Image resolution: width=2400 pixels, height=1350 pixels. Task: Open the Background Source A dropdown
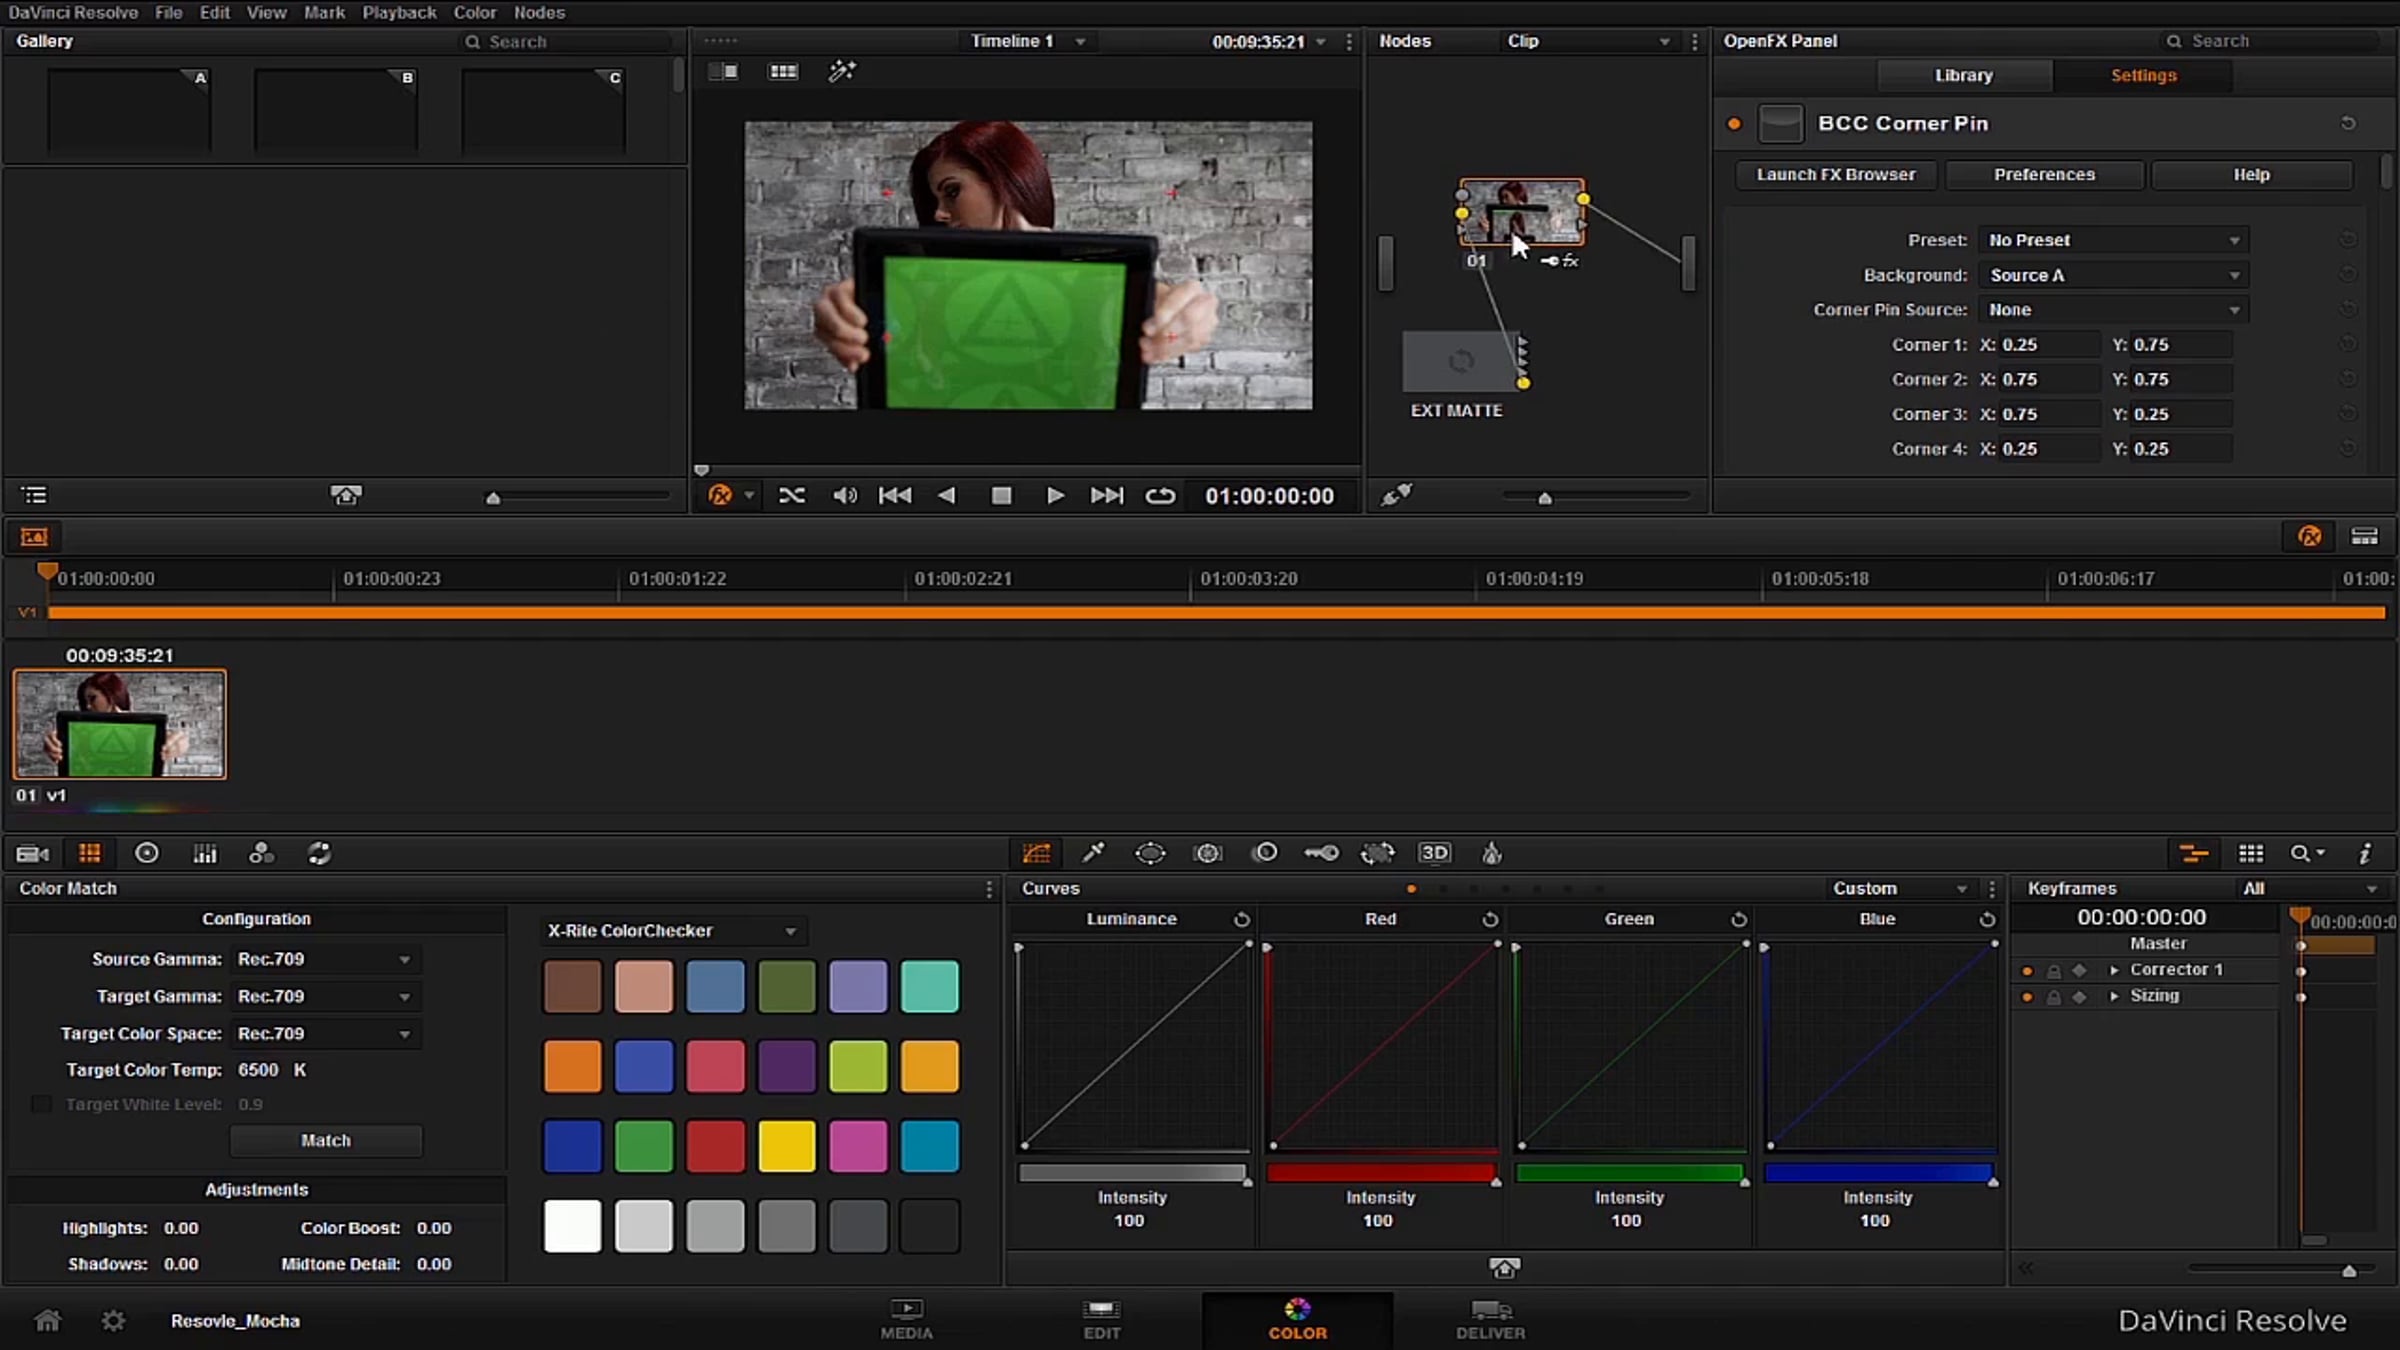[2113, 275]
